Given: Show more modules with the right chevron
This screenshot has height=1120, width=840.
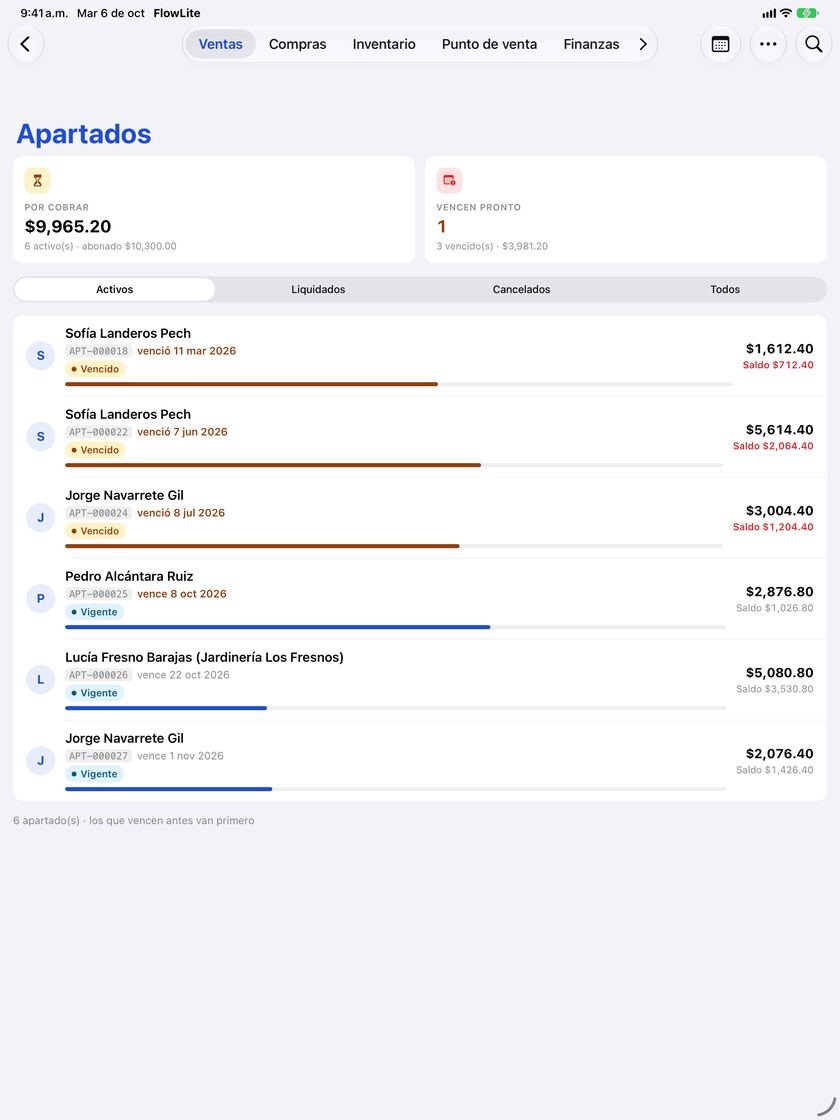Looking at the screenshot, I should [643, 44].
